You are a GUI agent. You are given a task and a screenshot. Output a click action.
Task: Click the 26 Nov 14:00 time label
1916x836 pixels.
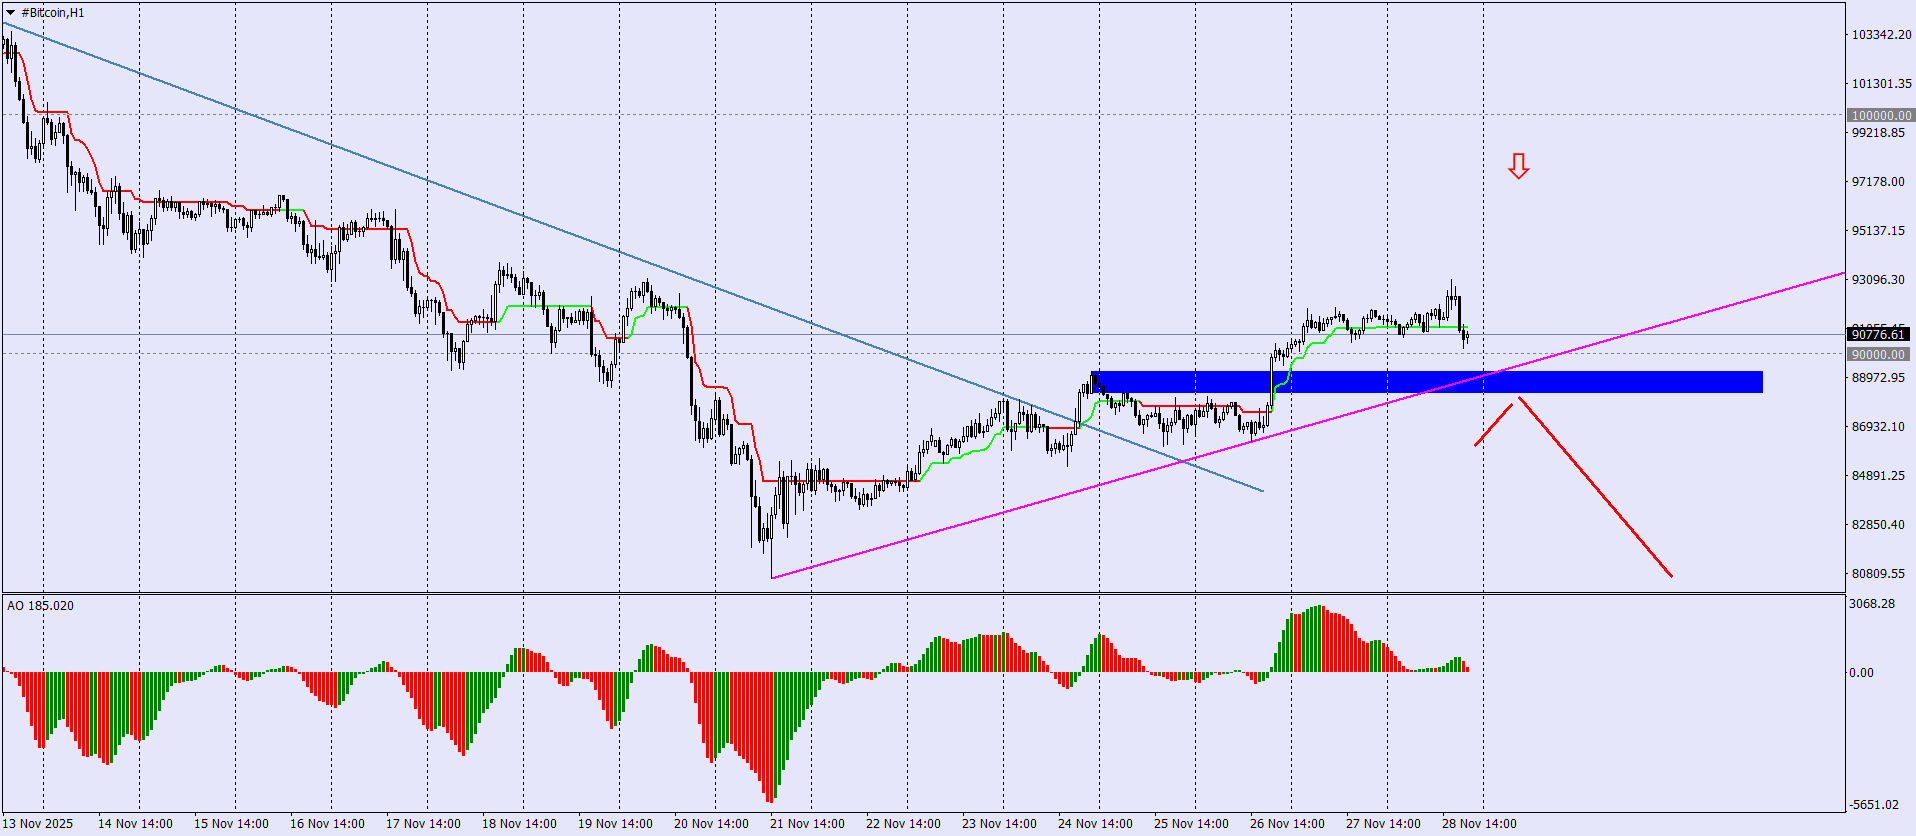click(1287, 824)
